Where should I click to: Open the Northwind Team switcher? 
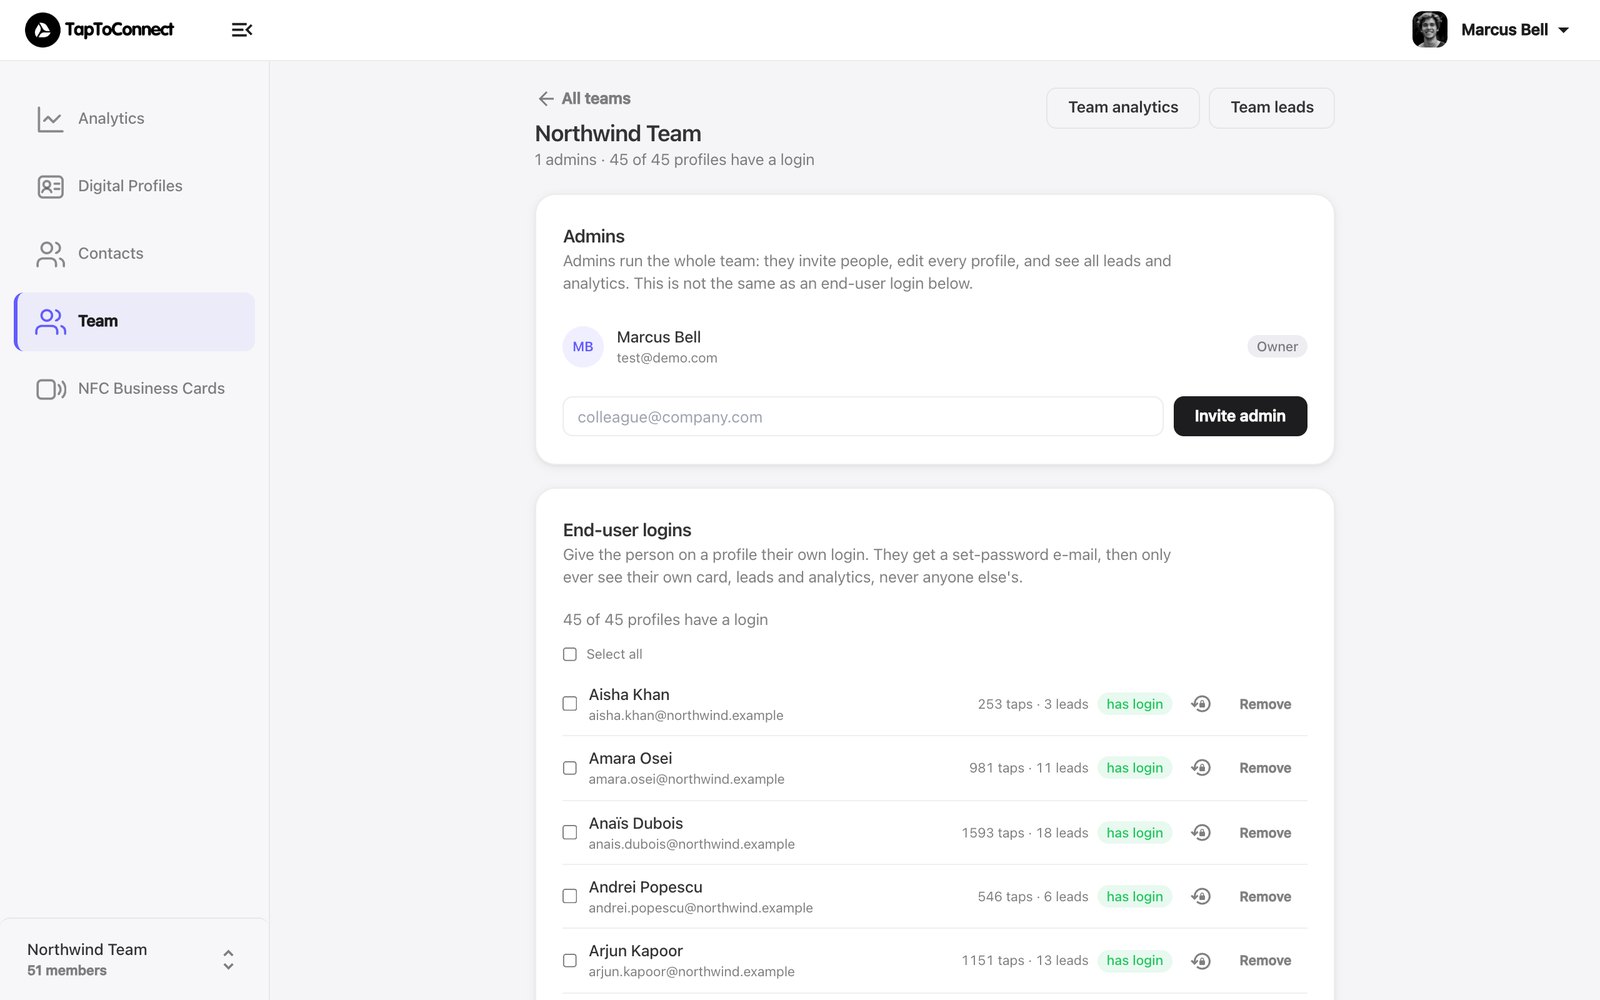click(x=134, y=960)
